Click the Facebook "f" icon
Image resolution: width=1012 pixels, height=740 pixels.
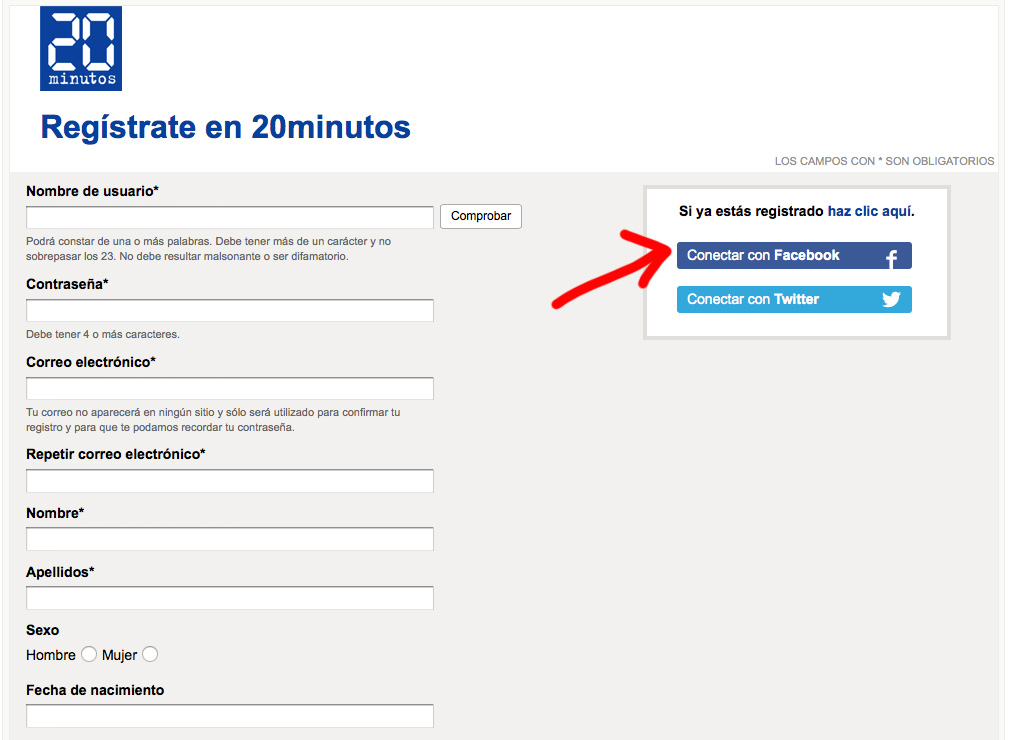(x=891, y=255)
